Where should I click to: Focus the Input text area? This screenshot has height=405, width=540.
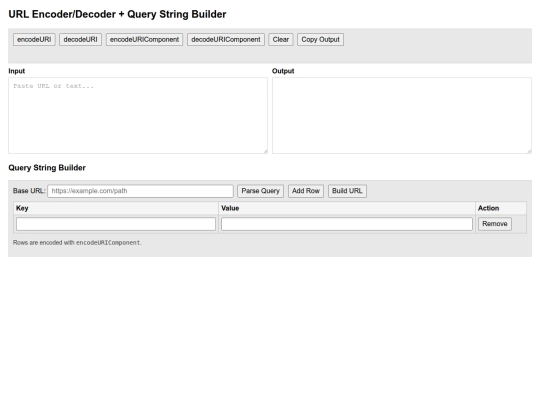138,115
